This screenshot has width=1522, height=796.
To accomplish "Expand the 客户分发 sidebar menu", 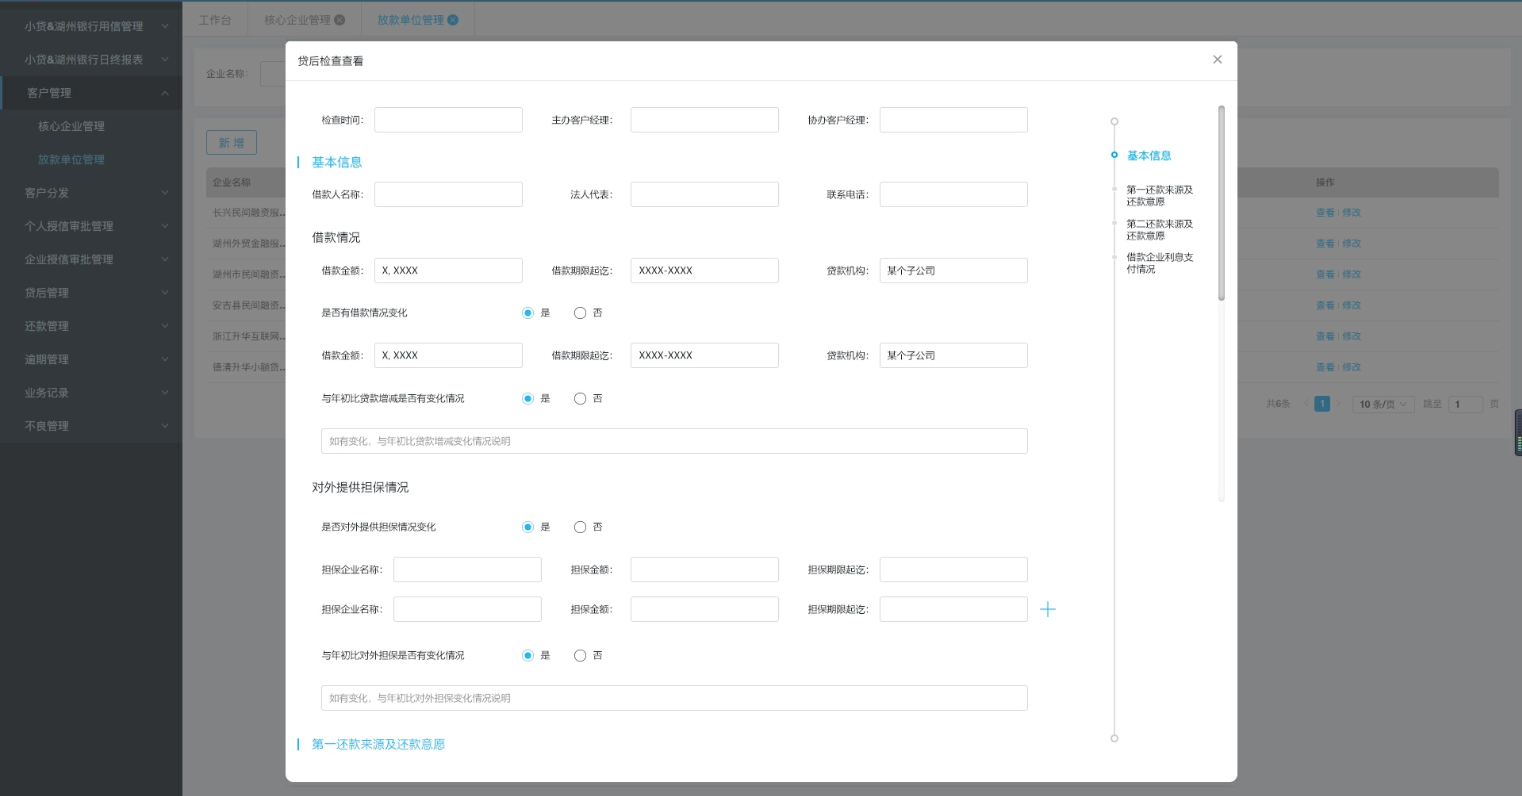I will click(x=91, y=193).
